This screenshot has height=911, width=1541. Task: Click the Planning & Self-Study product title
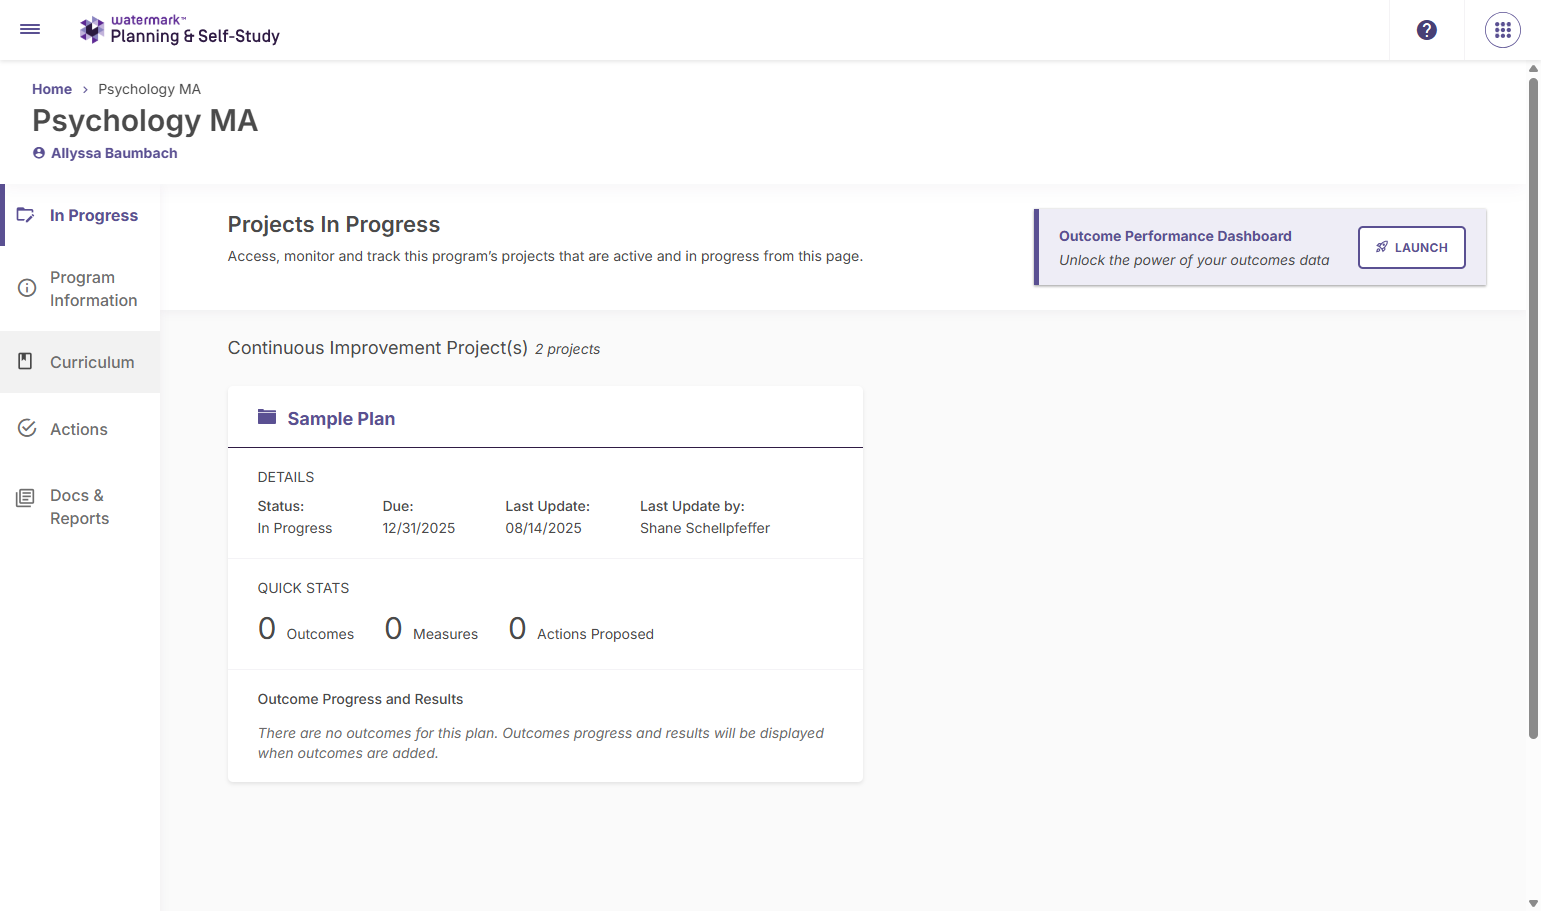click(x=195, y=36)
